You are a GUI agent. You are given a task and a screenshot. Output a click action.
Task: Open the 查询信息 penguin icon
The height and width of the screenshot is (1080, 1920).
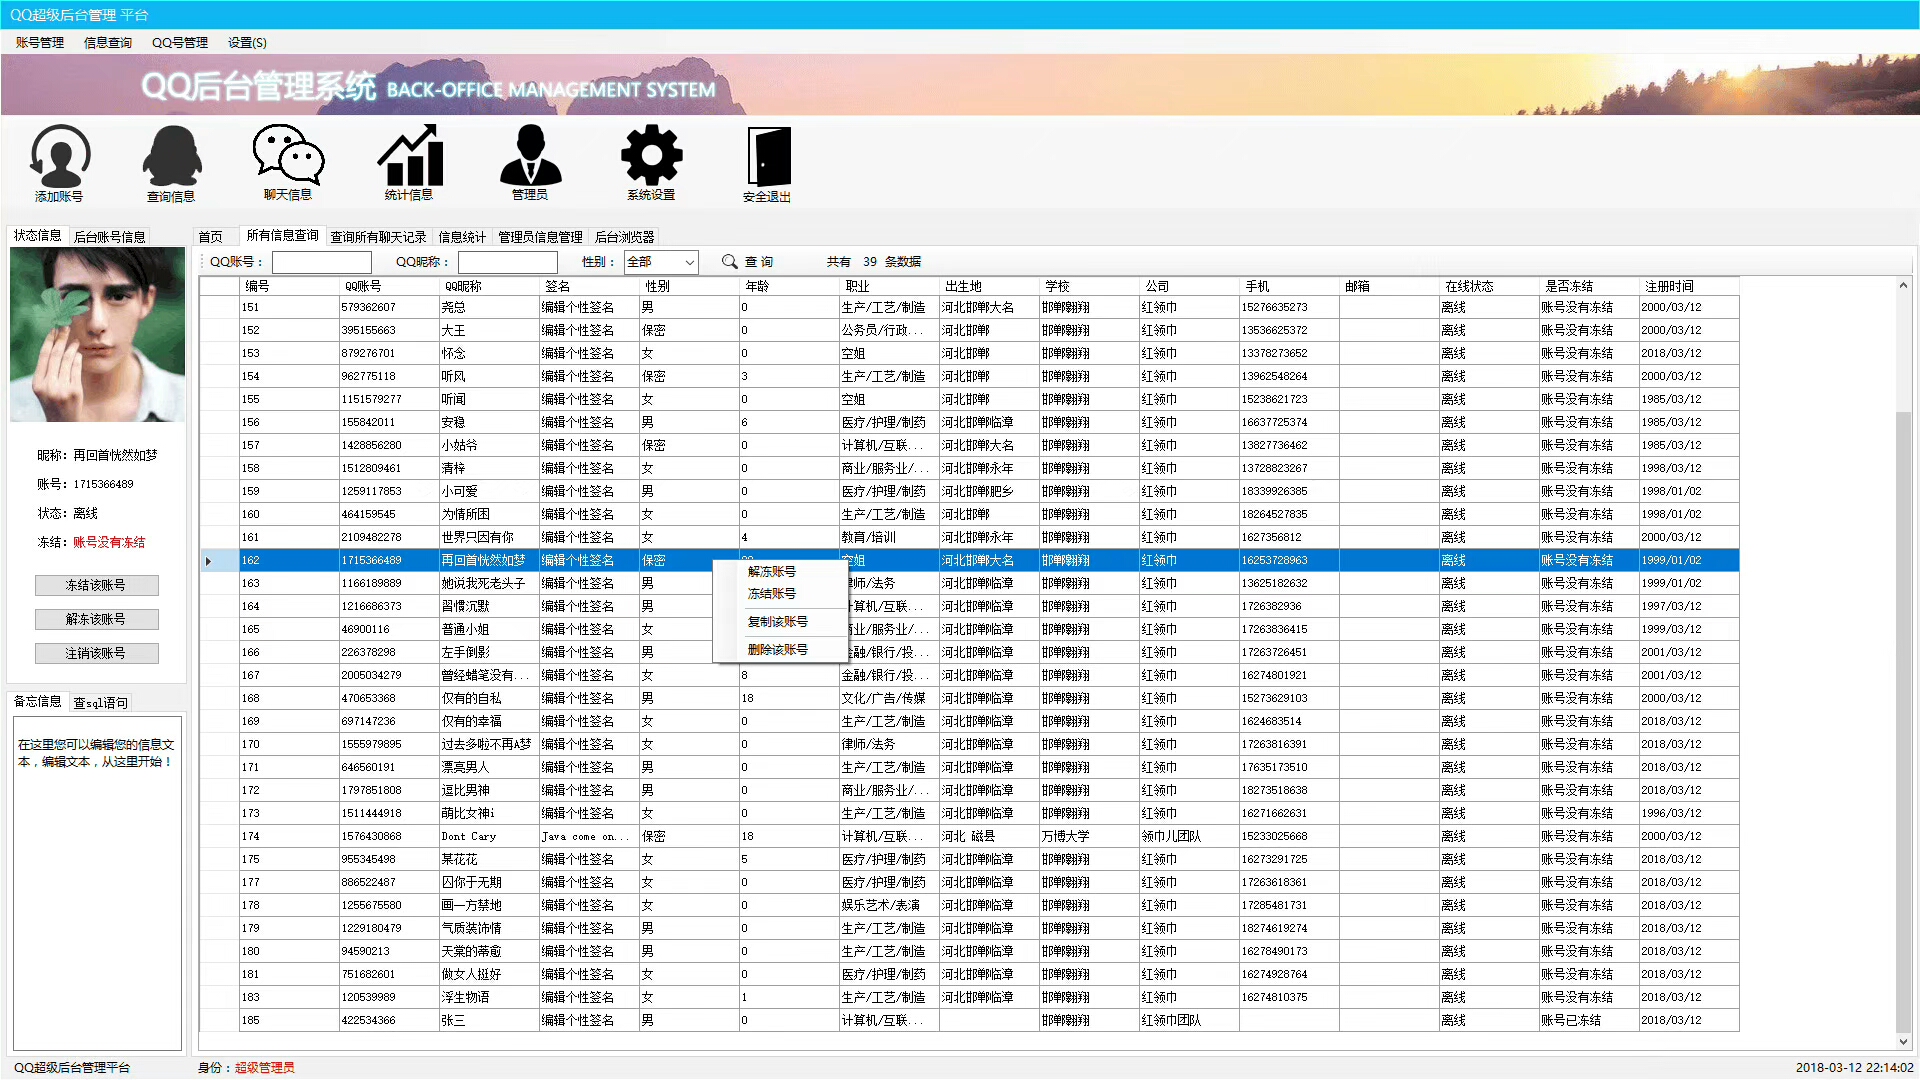pos(172,162)
